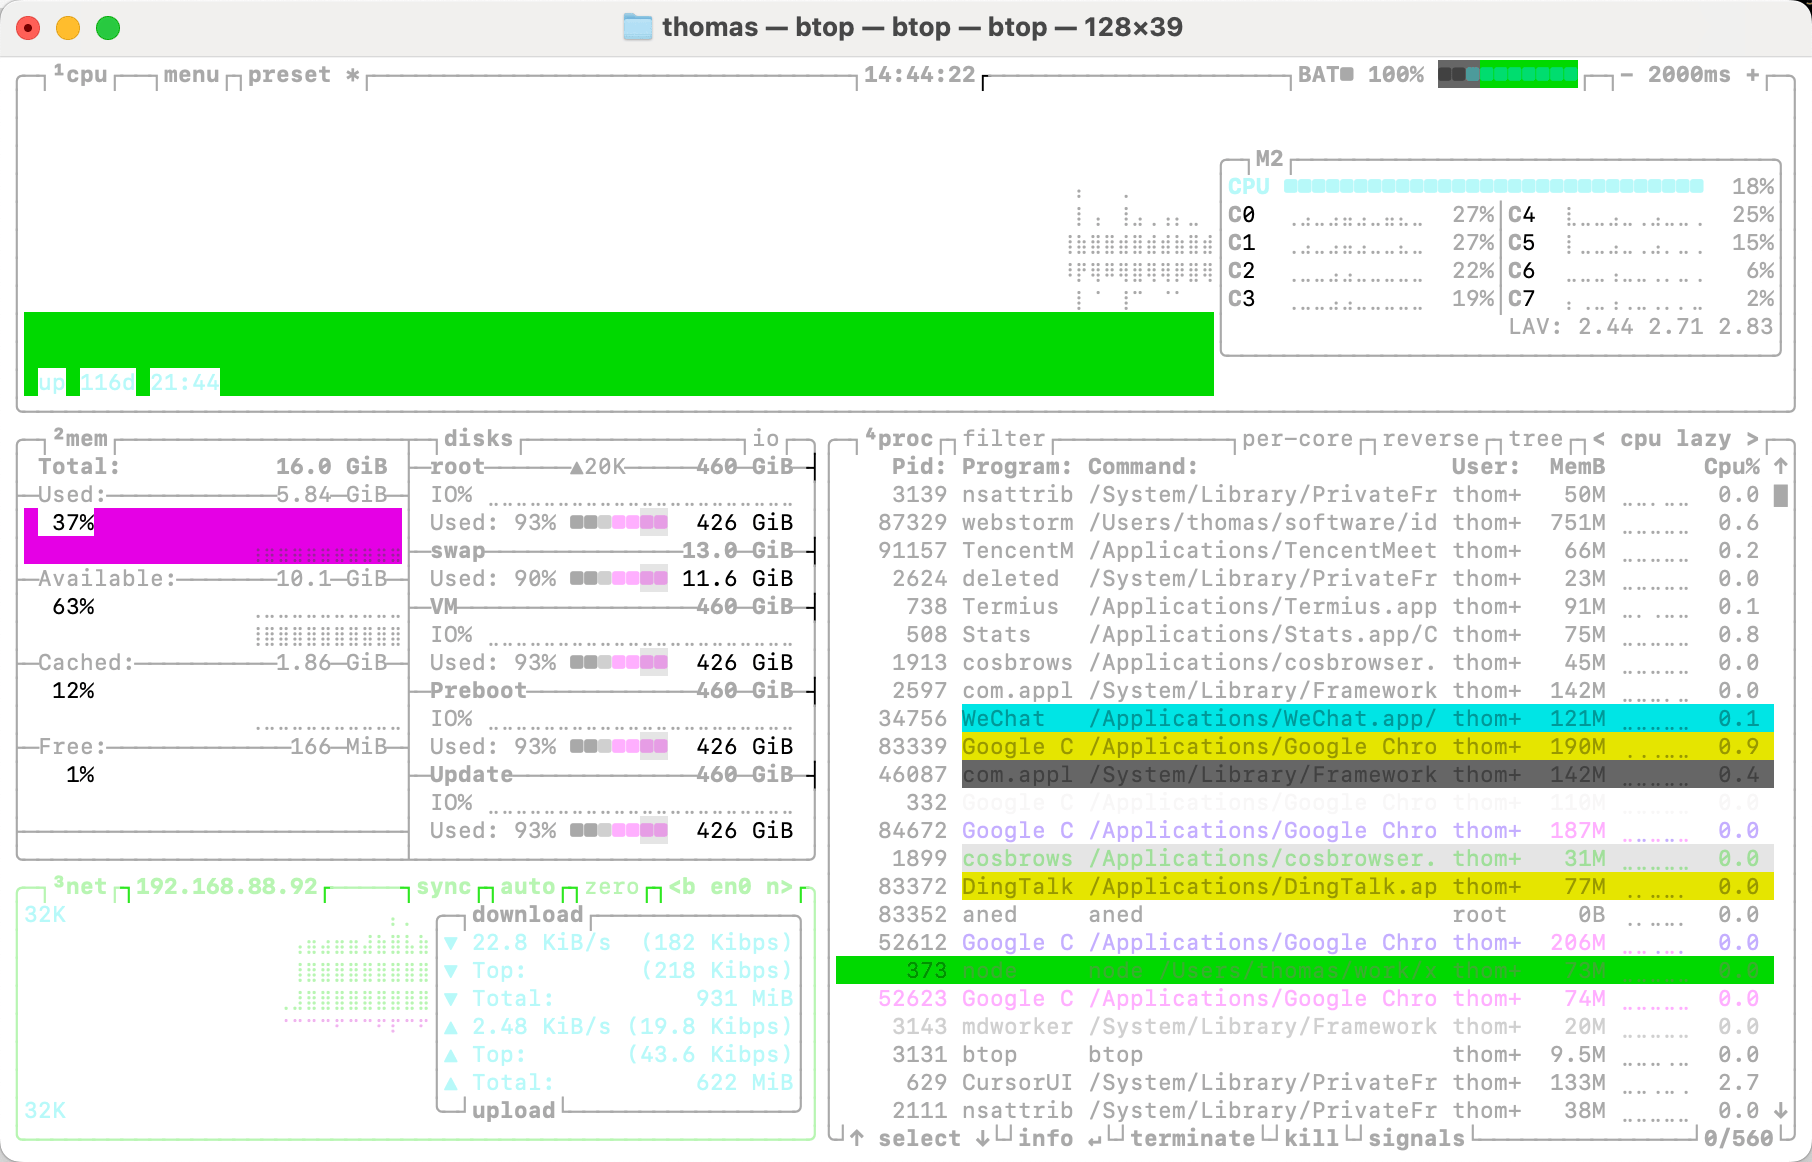Image resolution: width=1812 pixels, height=1162 pixels.
Task: Select the aned root process row
Action: click(x=1305, y=915)
